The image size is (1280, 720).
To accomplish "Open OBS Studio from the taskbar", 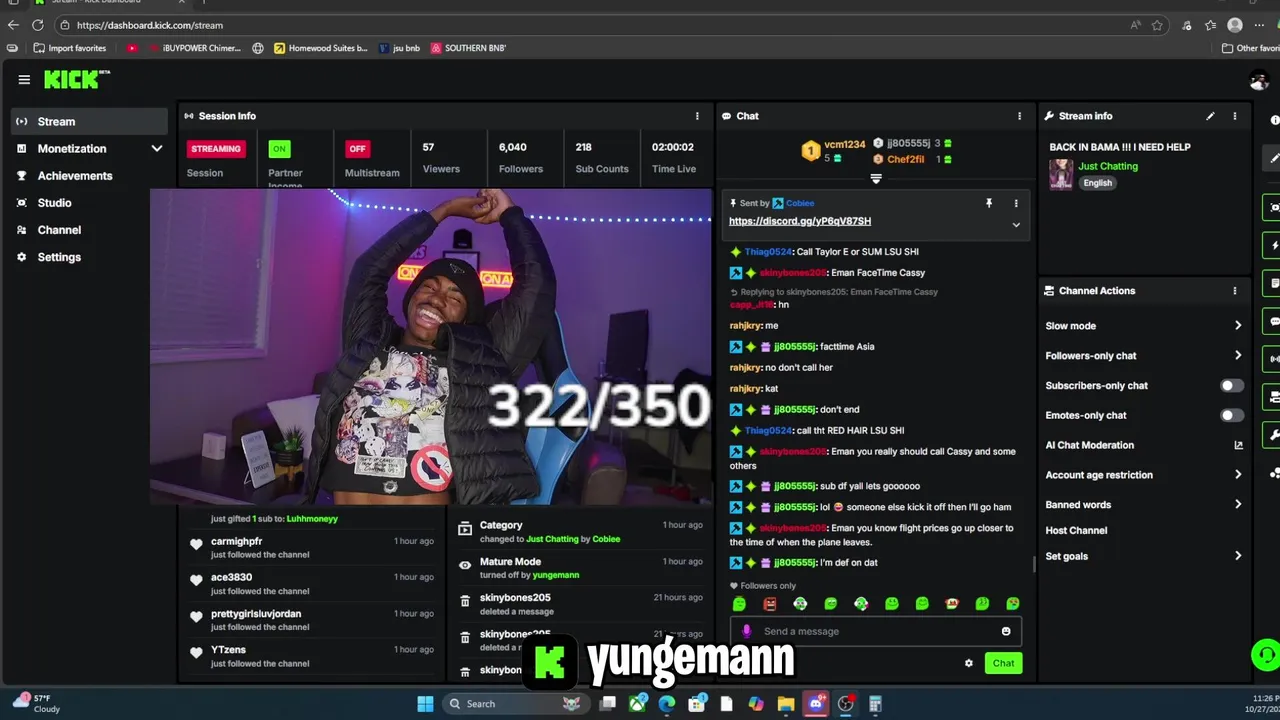I will (x=846, y=704).
